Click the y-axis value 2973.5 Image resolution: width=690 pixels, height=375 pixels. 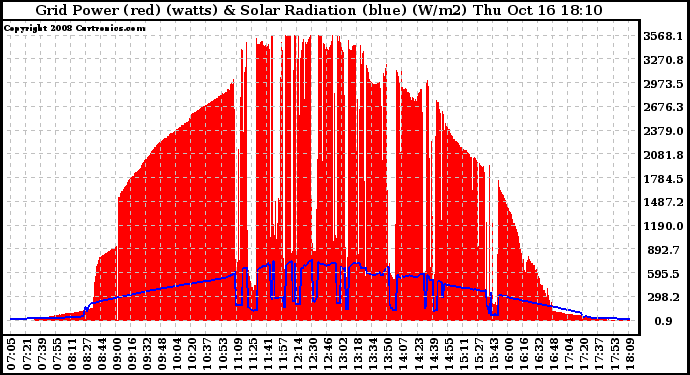tap(663, 84)
